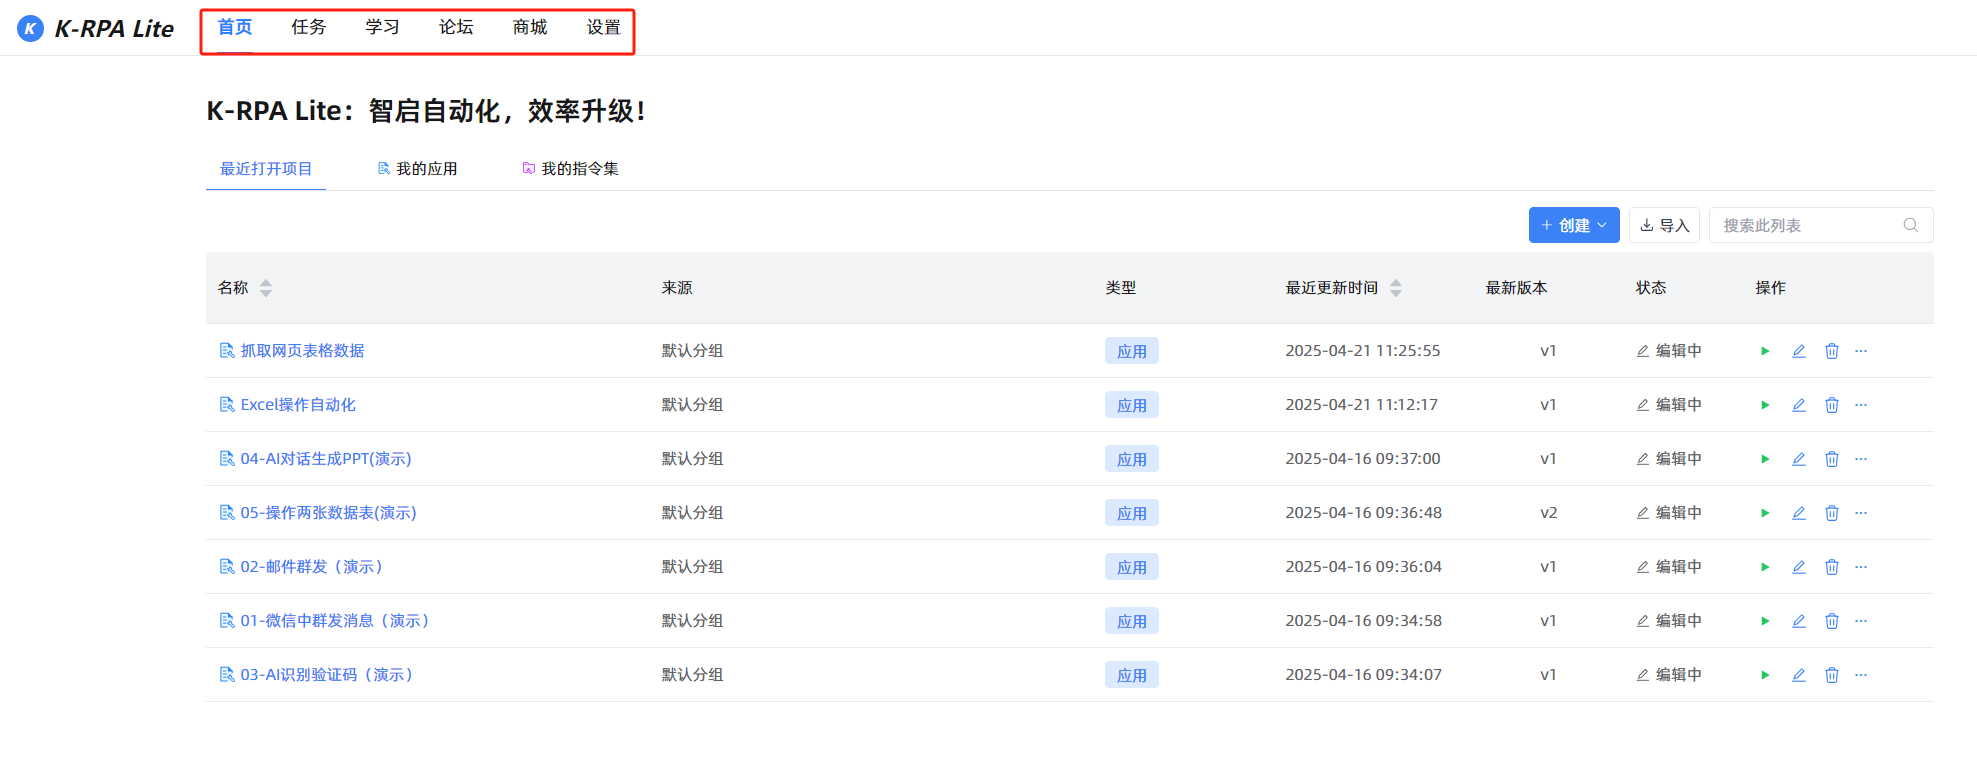Edit the 03-AI识别验证码（演示）project

1798,675
